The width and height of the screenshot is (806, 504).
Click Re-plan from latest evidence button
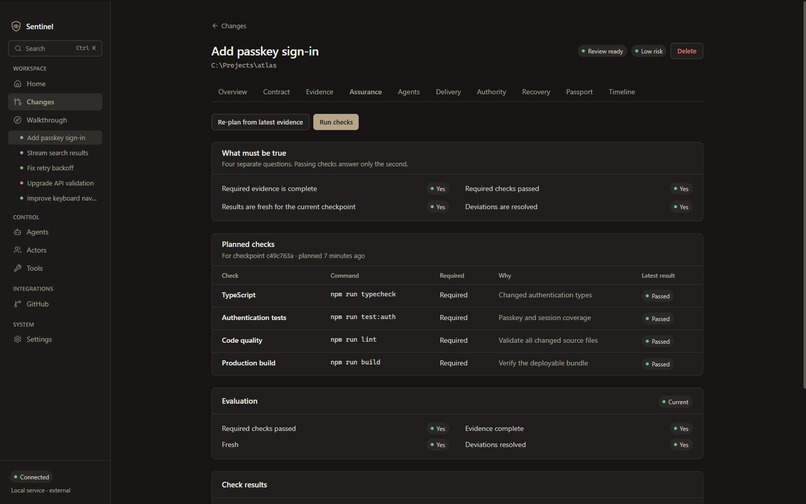coord(260,122)
